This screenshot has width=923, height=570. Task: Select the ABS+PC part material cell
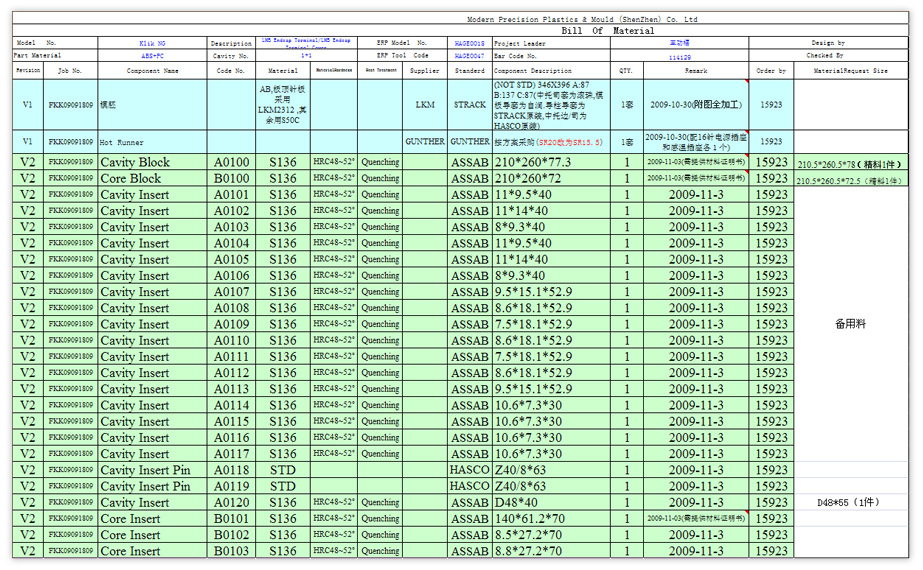153,56
